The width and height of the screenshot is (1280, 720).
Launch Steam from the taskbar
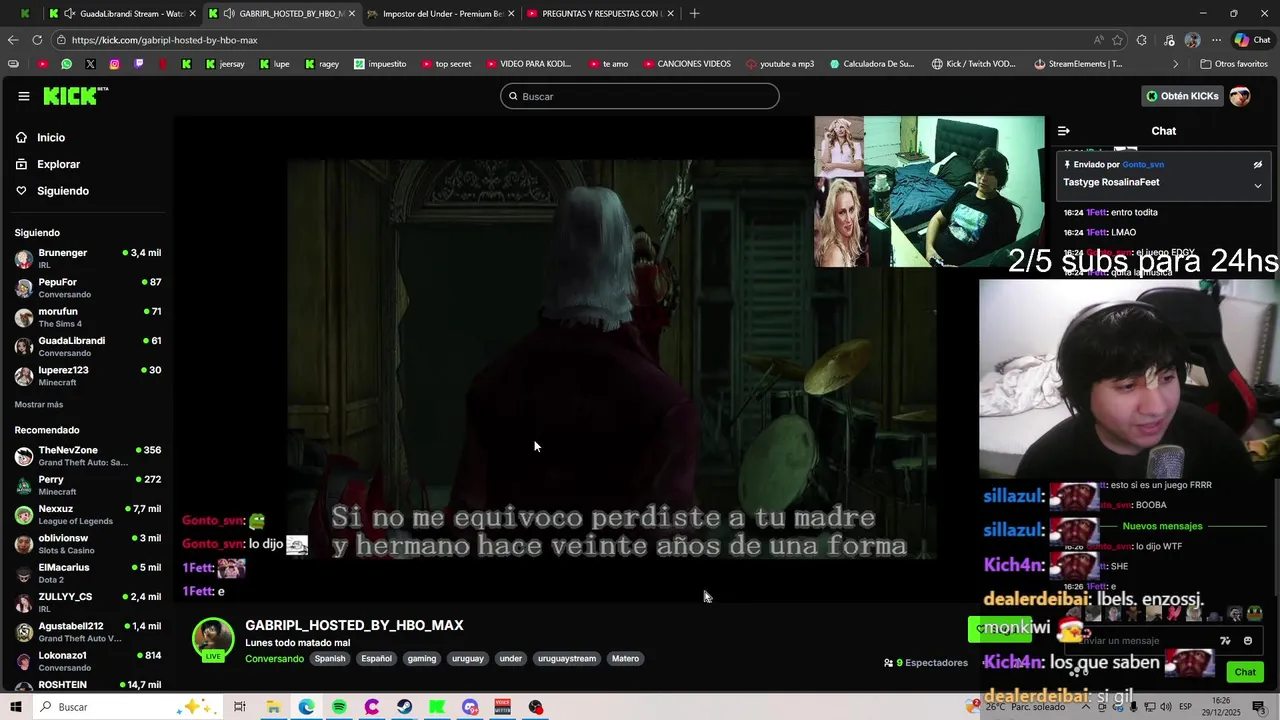[x=404, y=707]
